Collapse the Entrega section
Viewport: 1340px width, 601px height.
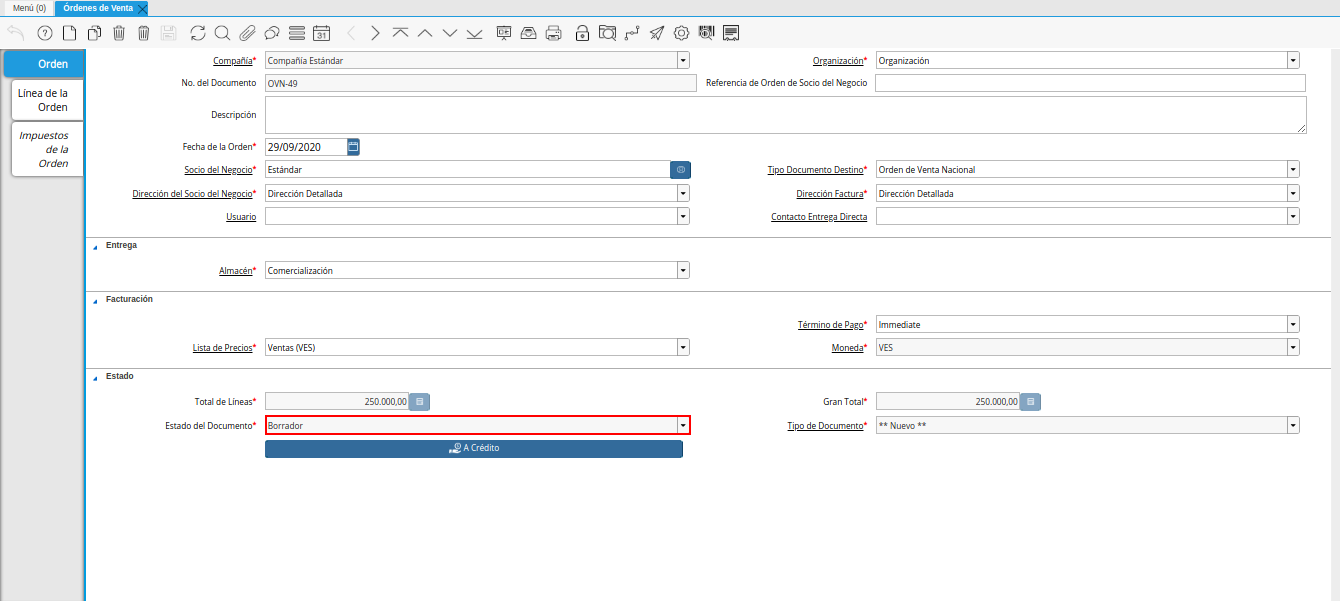pos(96,246)
